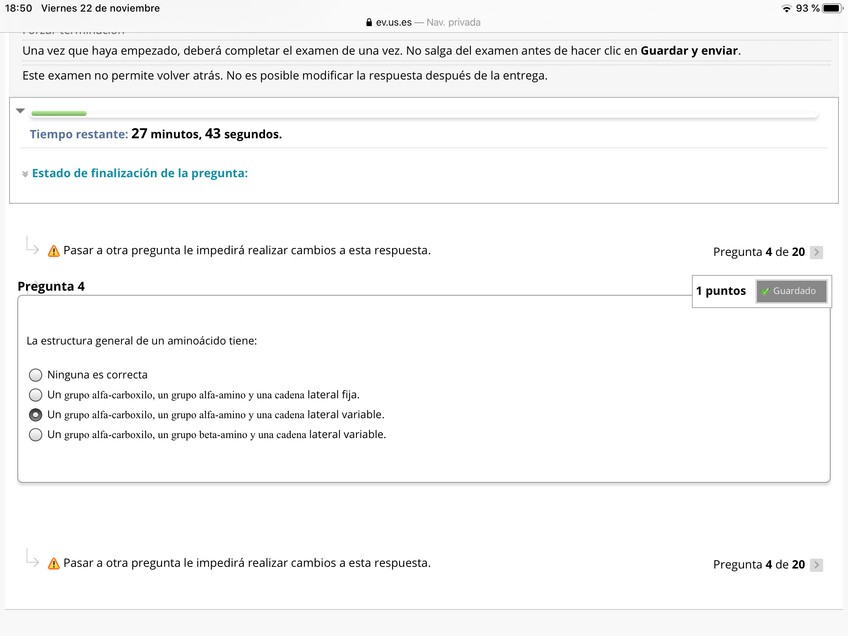Collapse the timer panel triangle
848x636 pixels.
tap(20, 111)
